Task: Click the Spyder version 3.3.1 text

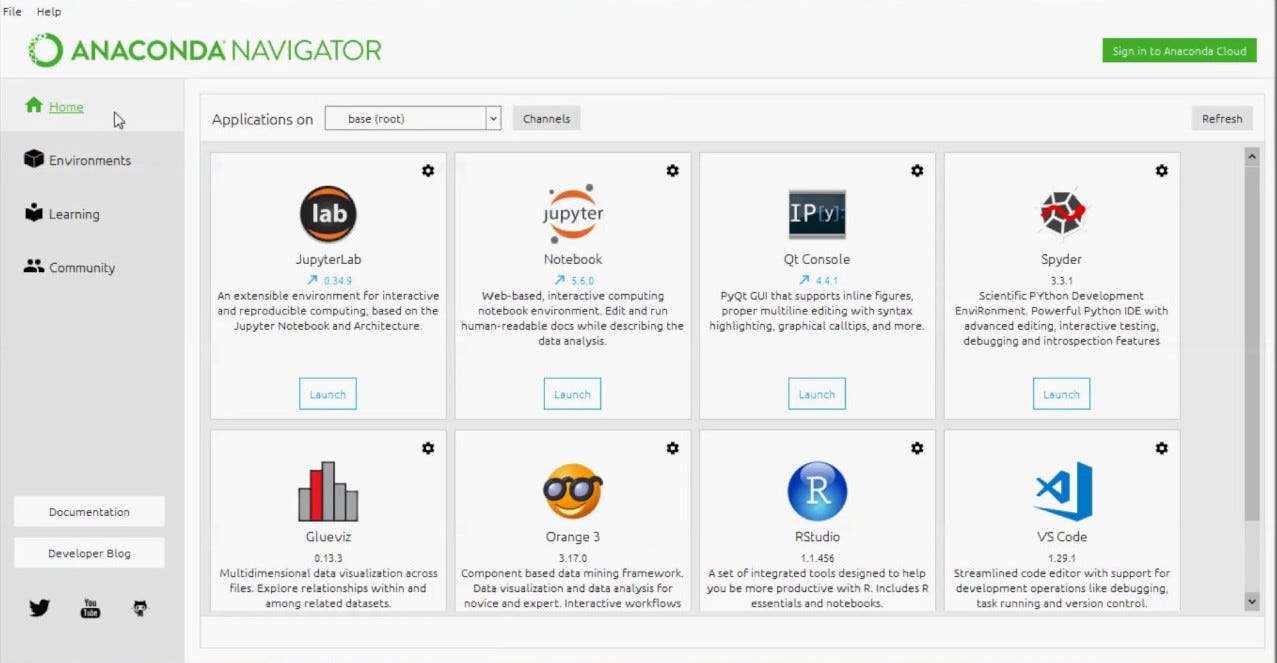Action: coord(1062,281)
